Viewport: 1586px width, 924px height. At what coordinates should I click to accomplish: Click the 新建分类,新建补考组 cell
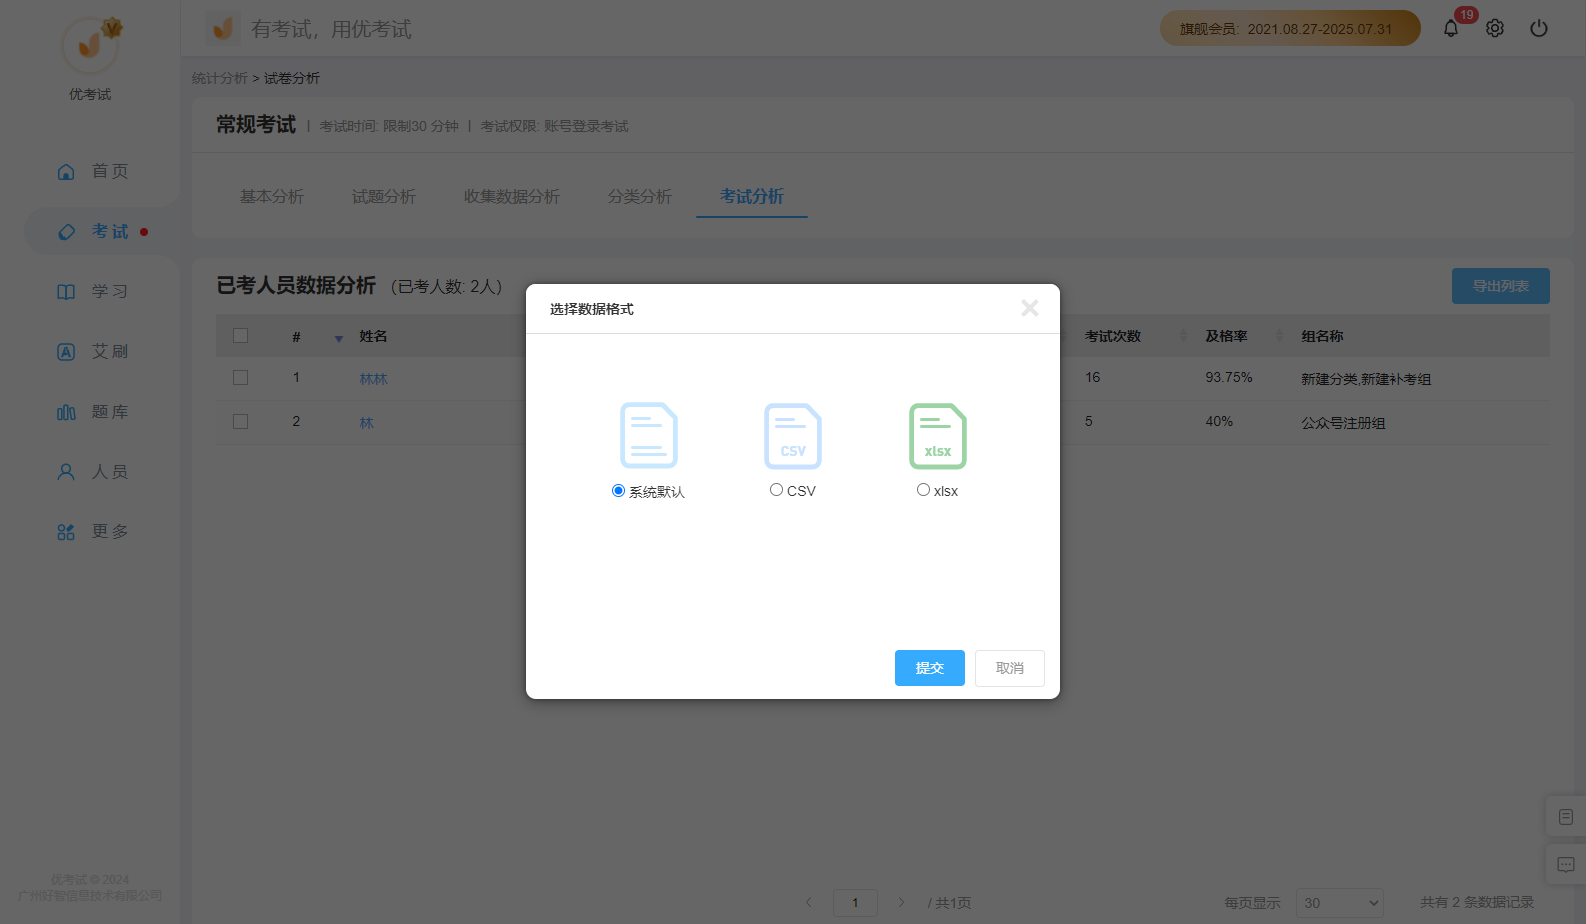1366,379
